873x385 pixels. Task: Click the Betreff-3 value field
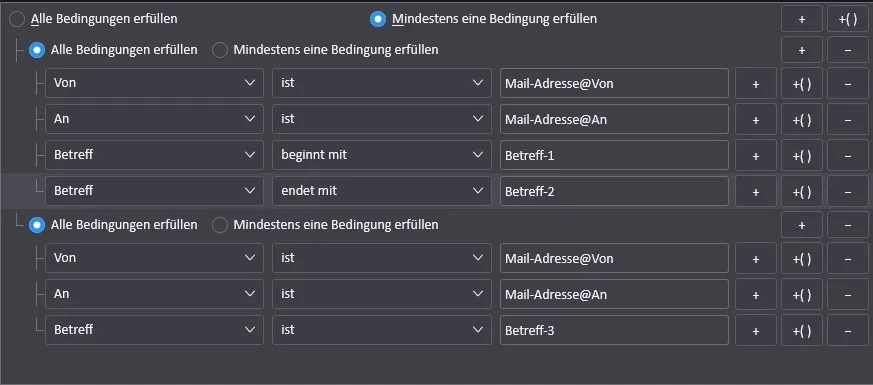[614, 330]
